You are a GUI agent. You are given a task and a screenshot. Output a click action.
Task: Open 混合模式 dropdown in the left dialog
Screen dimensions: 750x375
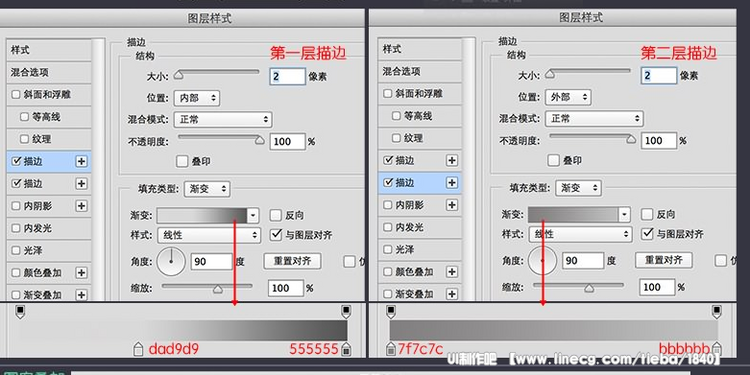tap(223, 120)
